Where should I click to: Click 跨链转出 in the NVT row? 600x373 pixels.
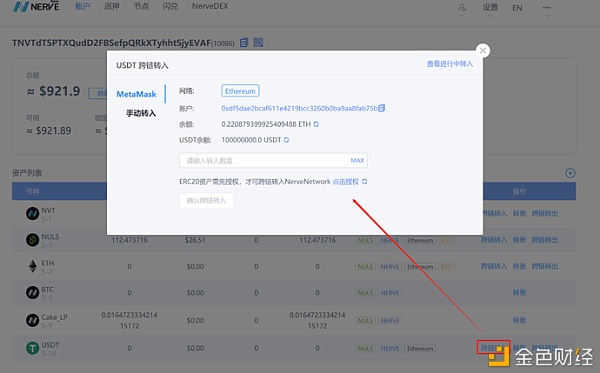tap(545, 213)
